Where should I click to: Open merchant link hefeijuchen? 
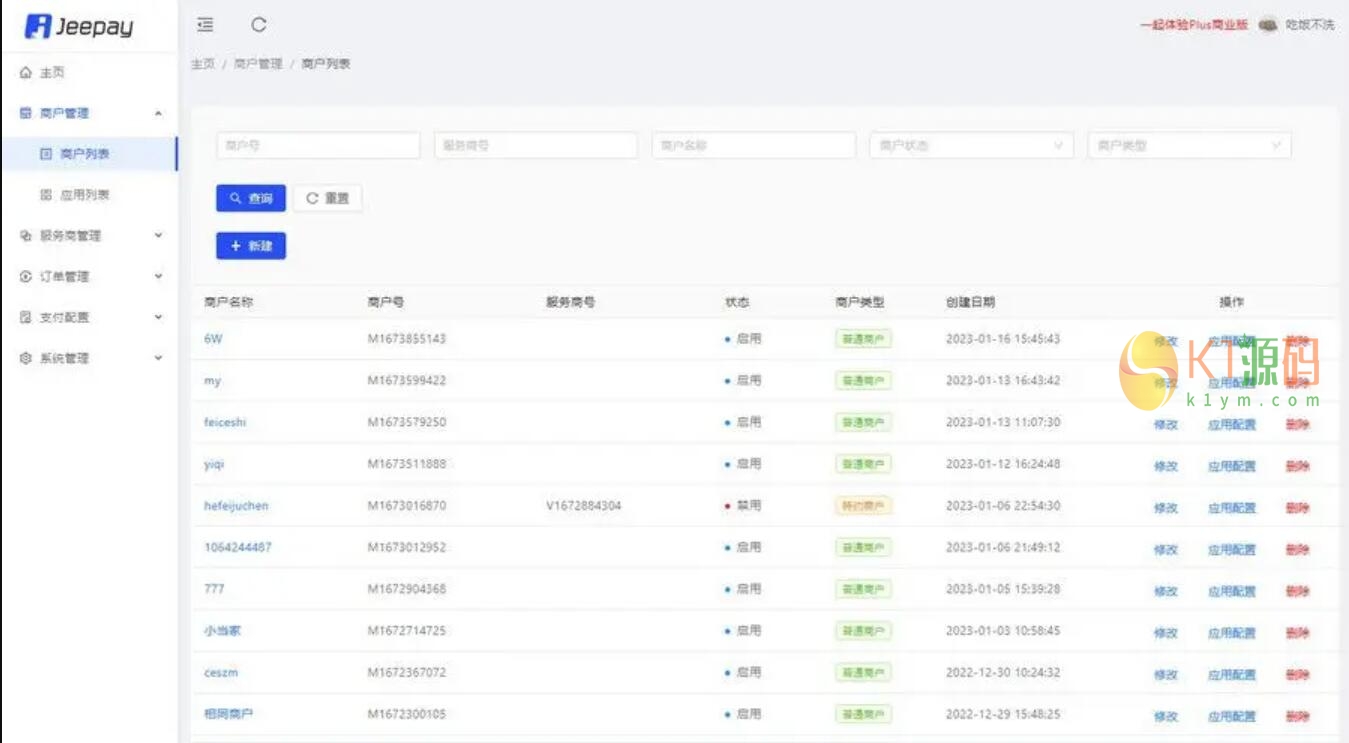point(236,506)
